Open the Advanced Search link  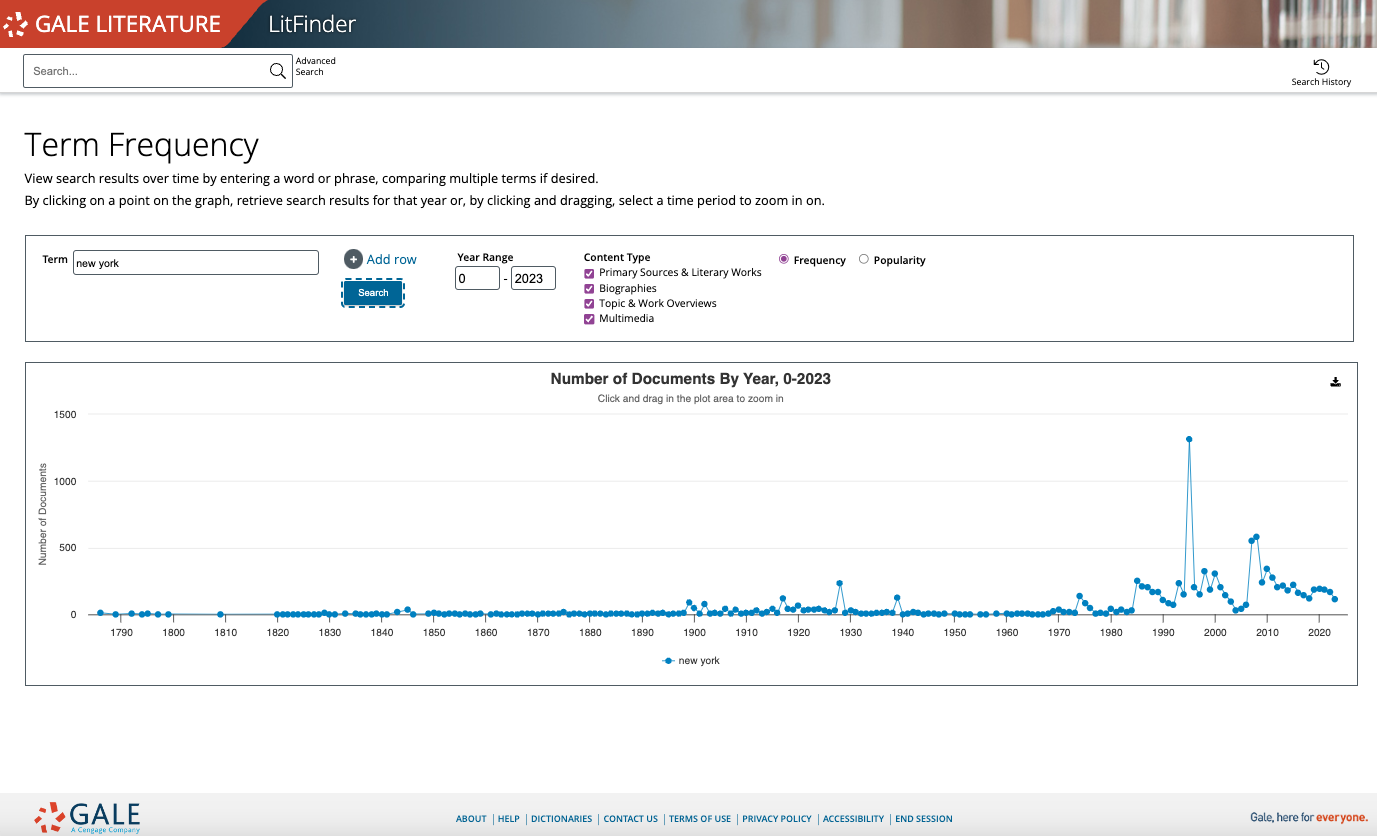[x=315, y=66]
